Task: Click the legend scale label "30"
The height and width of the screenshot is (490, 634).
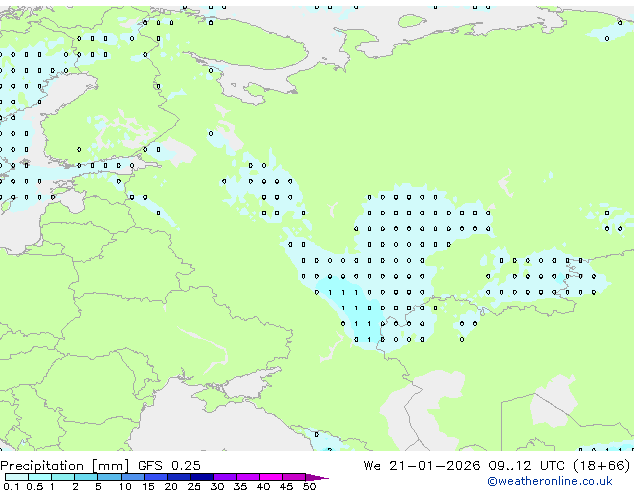Action: click(x=217, y=486)
